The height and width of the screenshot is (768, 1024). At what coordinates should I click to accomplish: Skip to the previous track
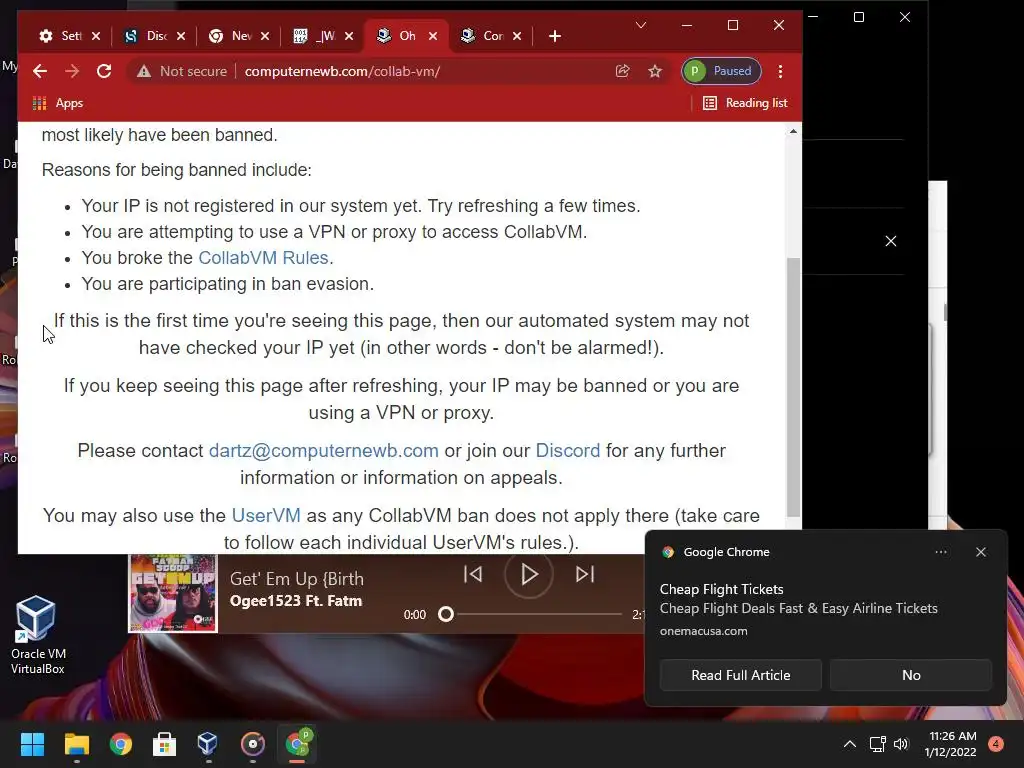(473, 574)
